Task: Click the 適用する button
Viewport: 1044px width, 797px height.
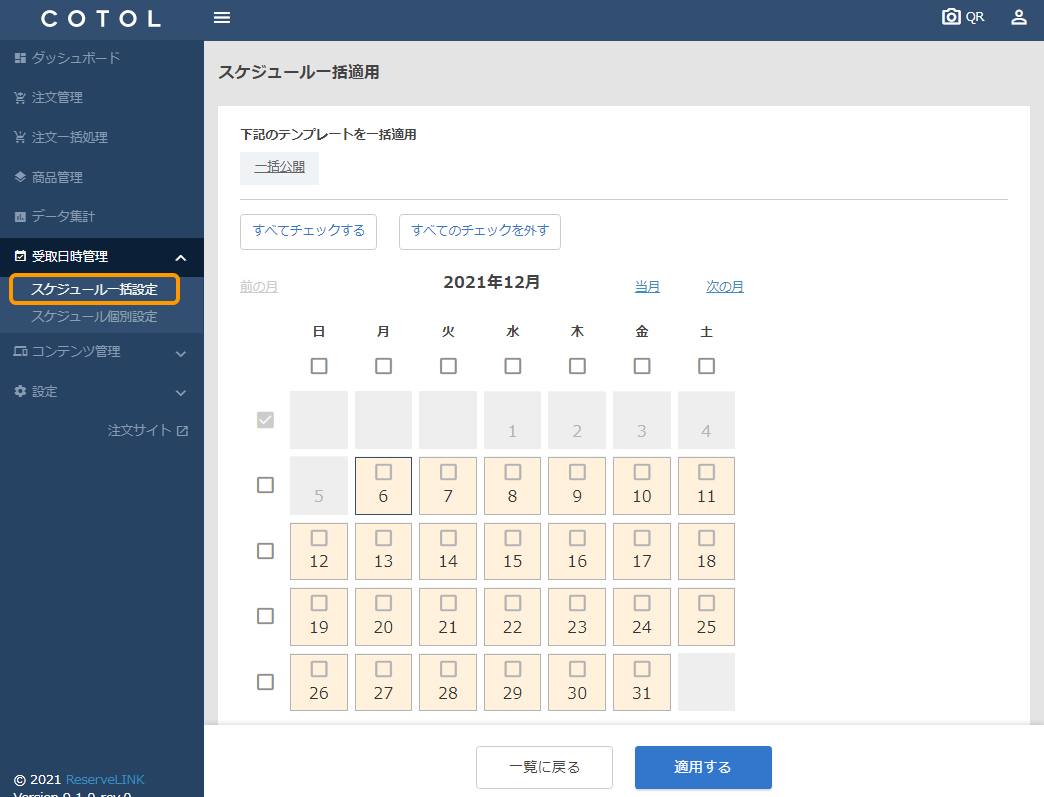Action: tap(703, 767)
